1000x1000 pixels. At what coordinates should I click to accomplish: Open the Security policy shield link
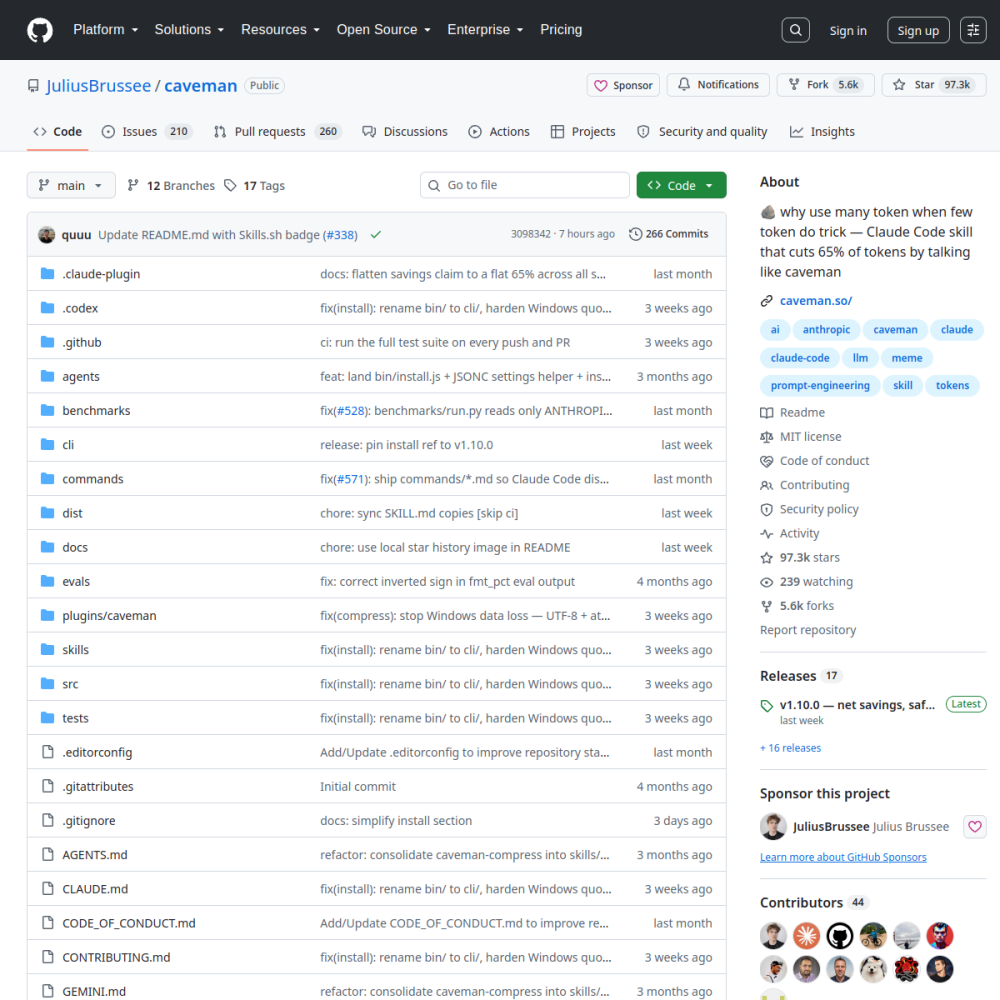click(x=819, y=509)
